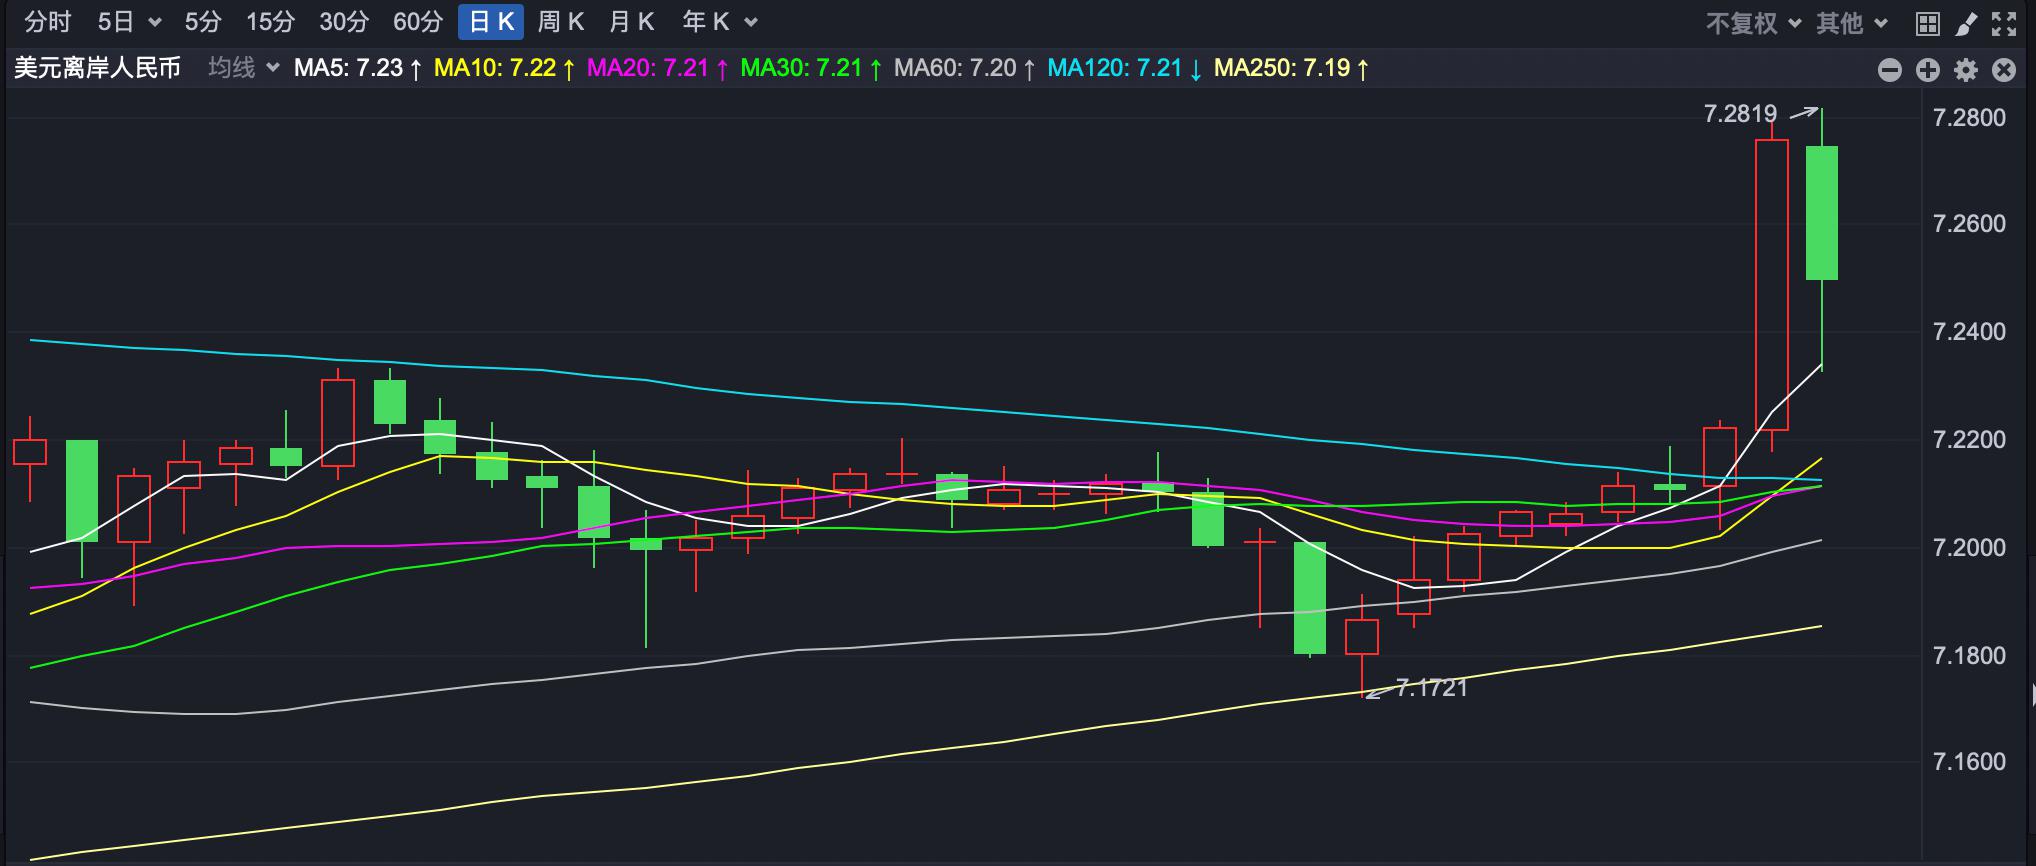
Task: Open the 其他 dropdown menu
Action: tap(1851, 23)
